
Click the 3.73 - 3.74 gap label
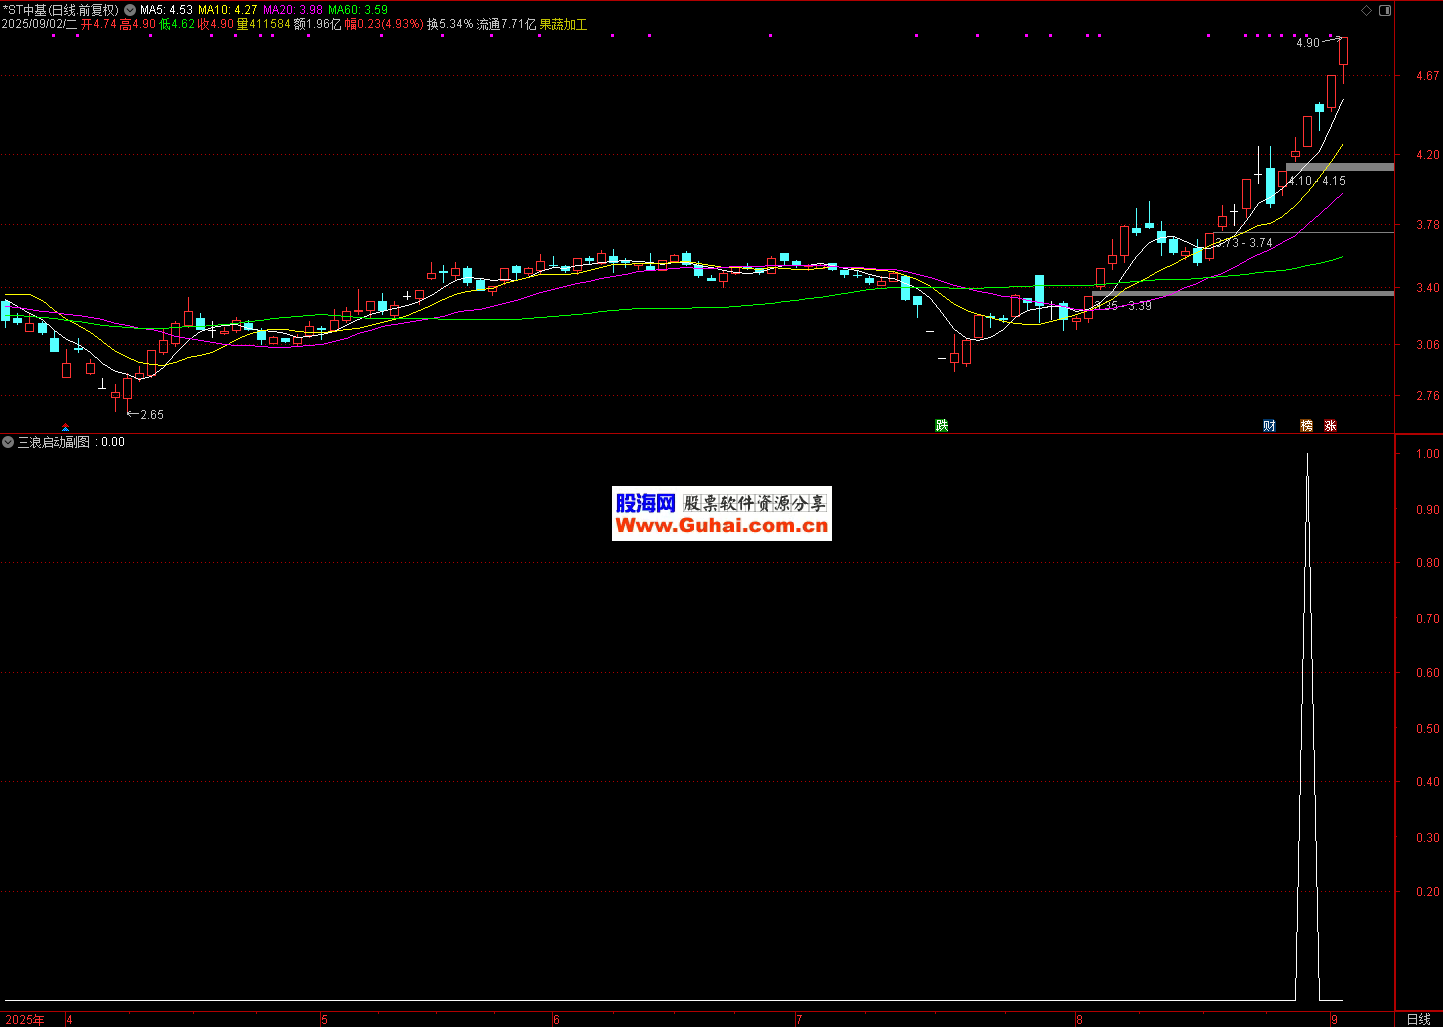(x=1244, y=243)
